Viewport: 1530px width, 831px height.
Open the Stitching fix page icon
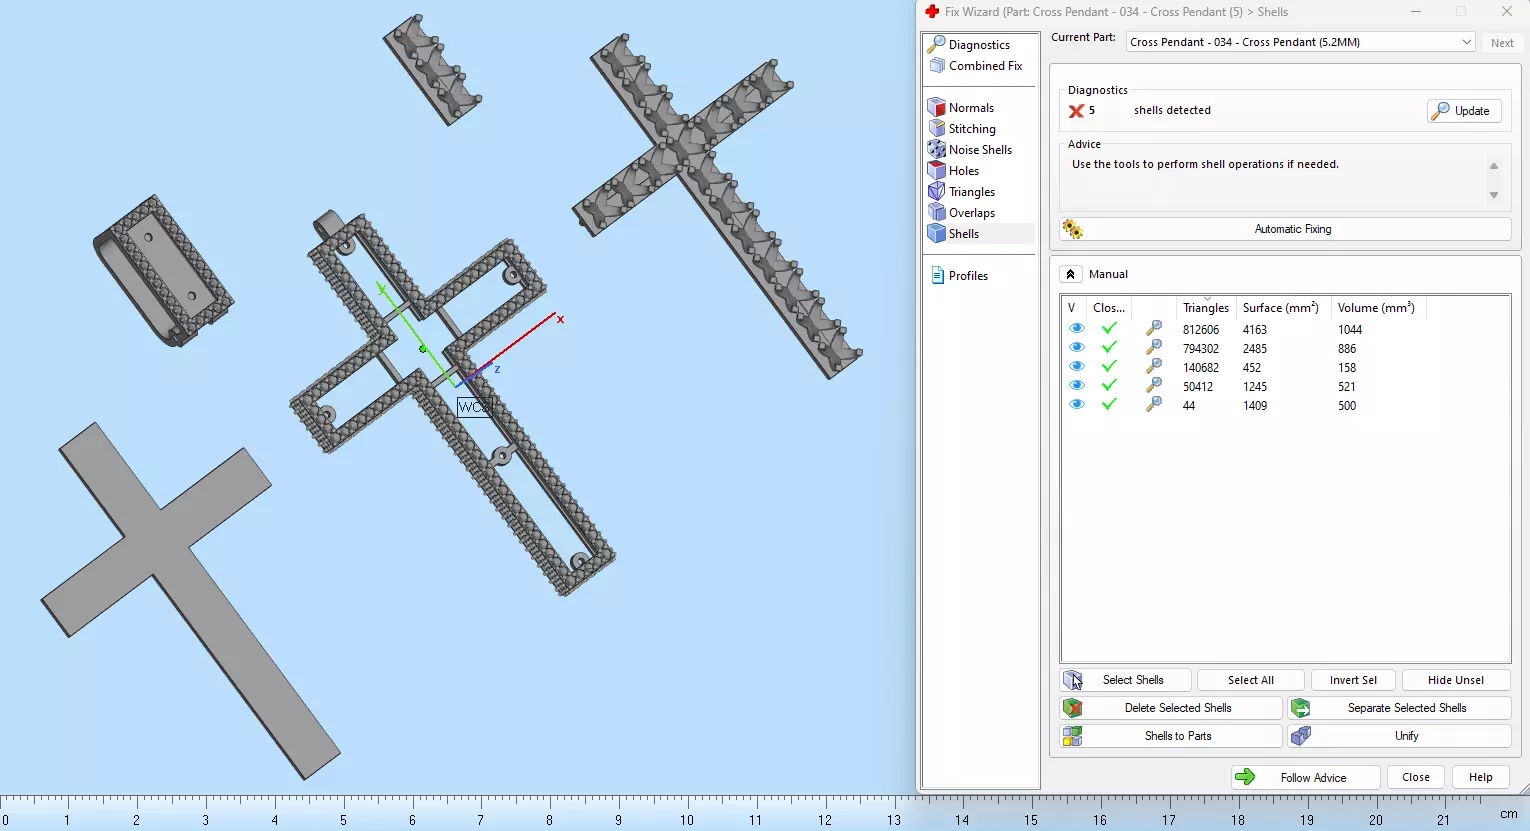point(937,128)
